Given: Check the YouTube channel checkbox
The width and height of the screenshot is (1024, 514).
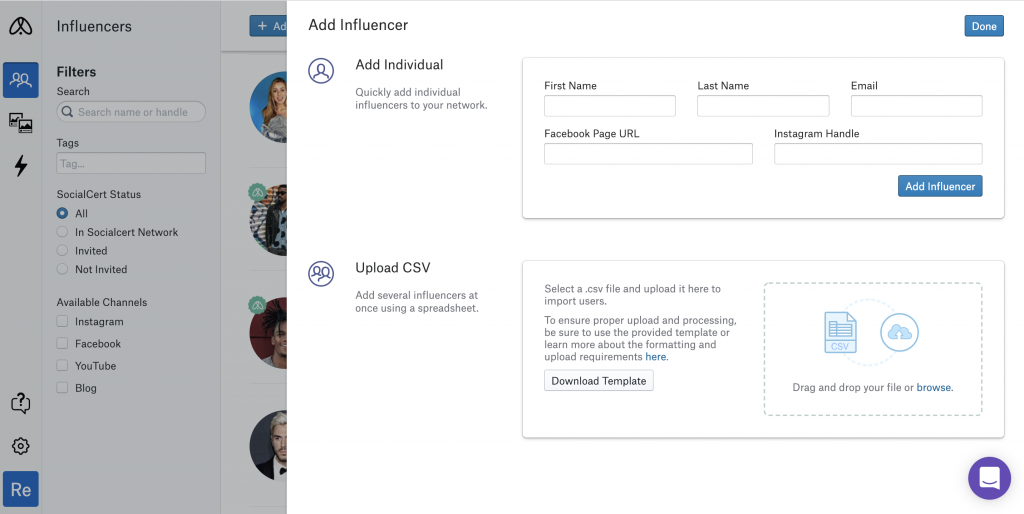Looking at the screenshot, I should tap(62, 366).
